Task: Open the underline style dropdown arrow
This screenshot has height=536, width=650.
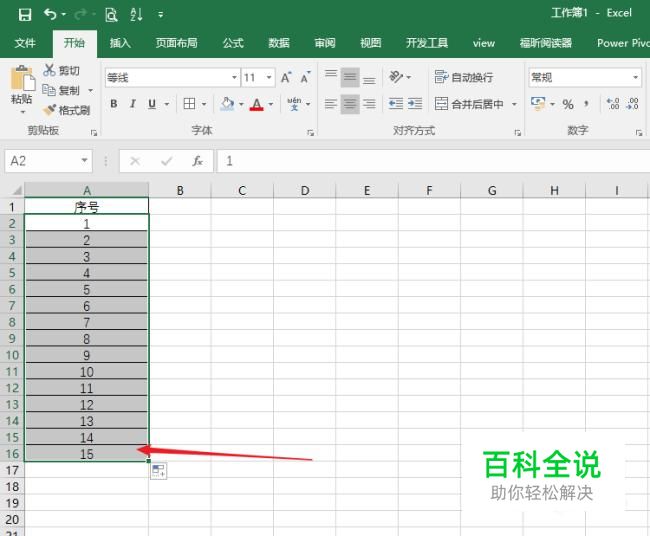Action: pos(167,104)
